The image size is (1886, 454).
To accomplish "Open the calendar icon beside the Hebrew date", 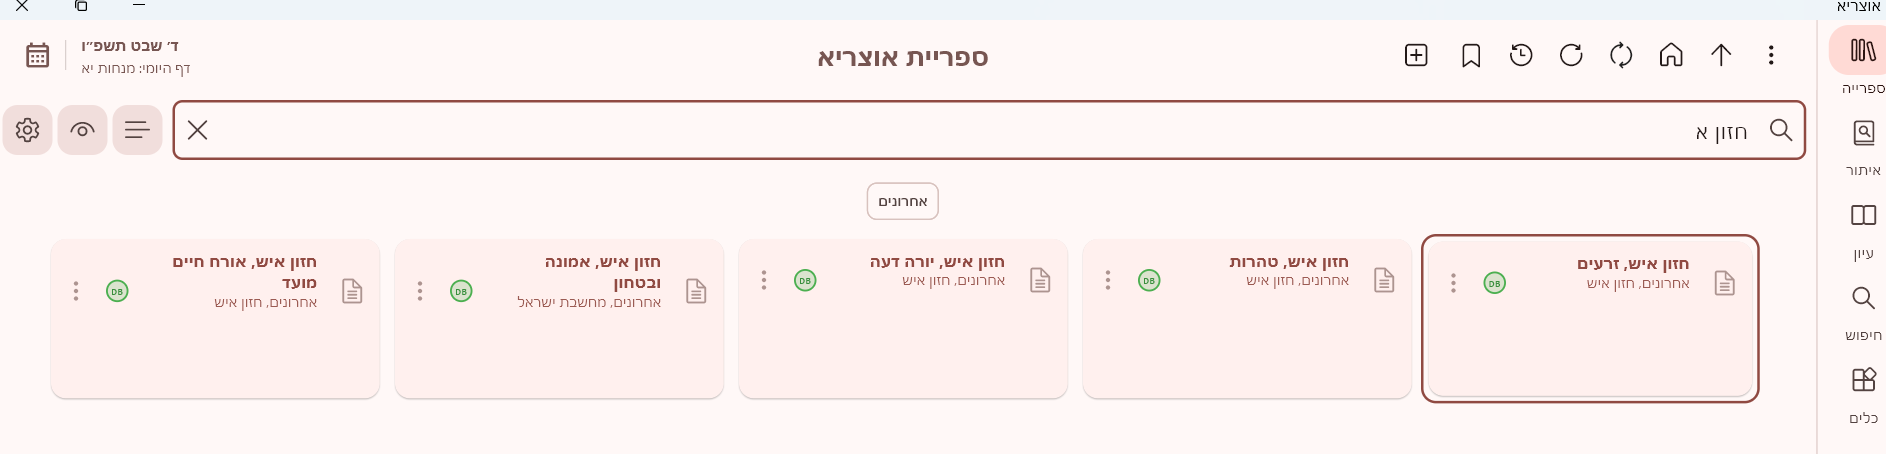I will (38, 55).
